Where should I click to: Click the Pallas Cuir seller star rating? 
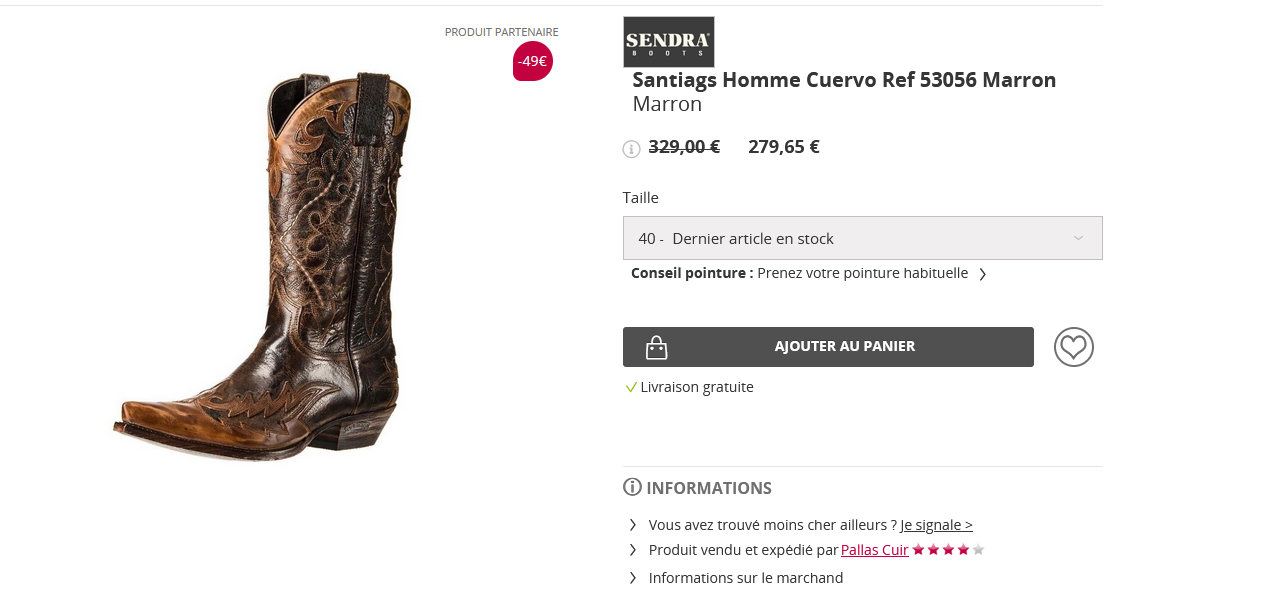tap(947, 550)
